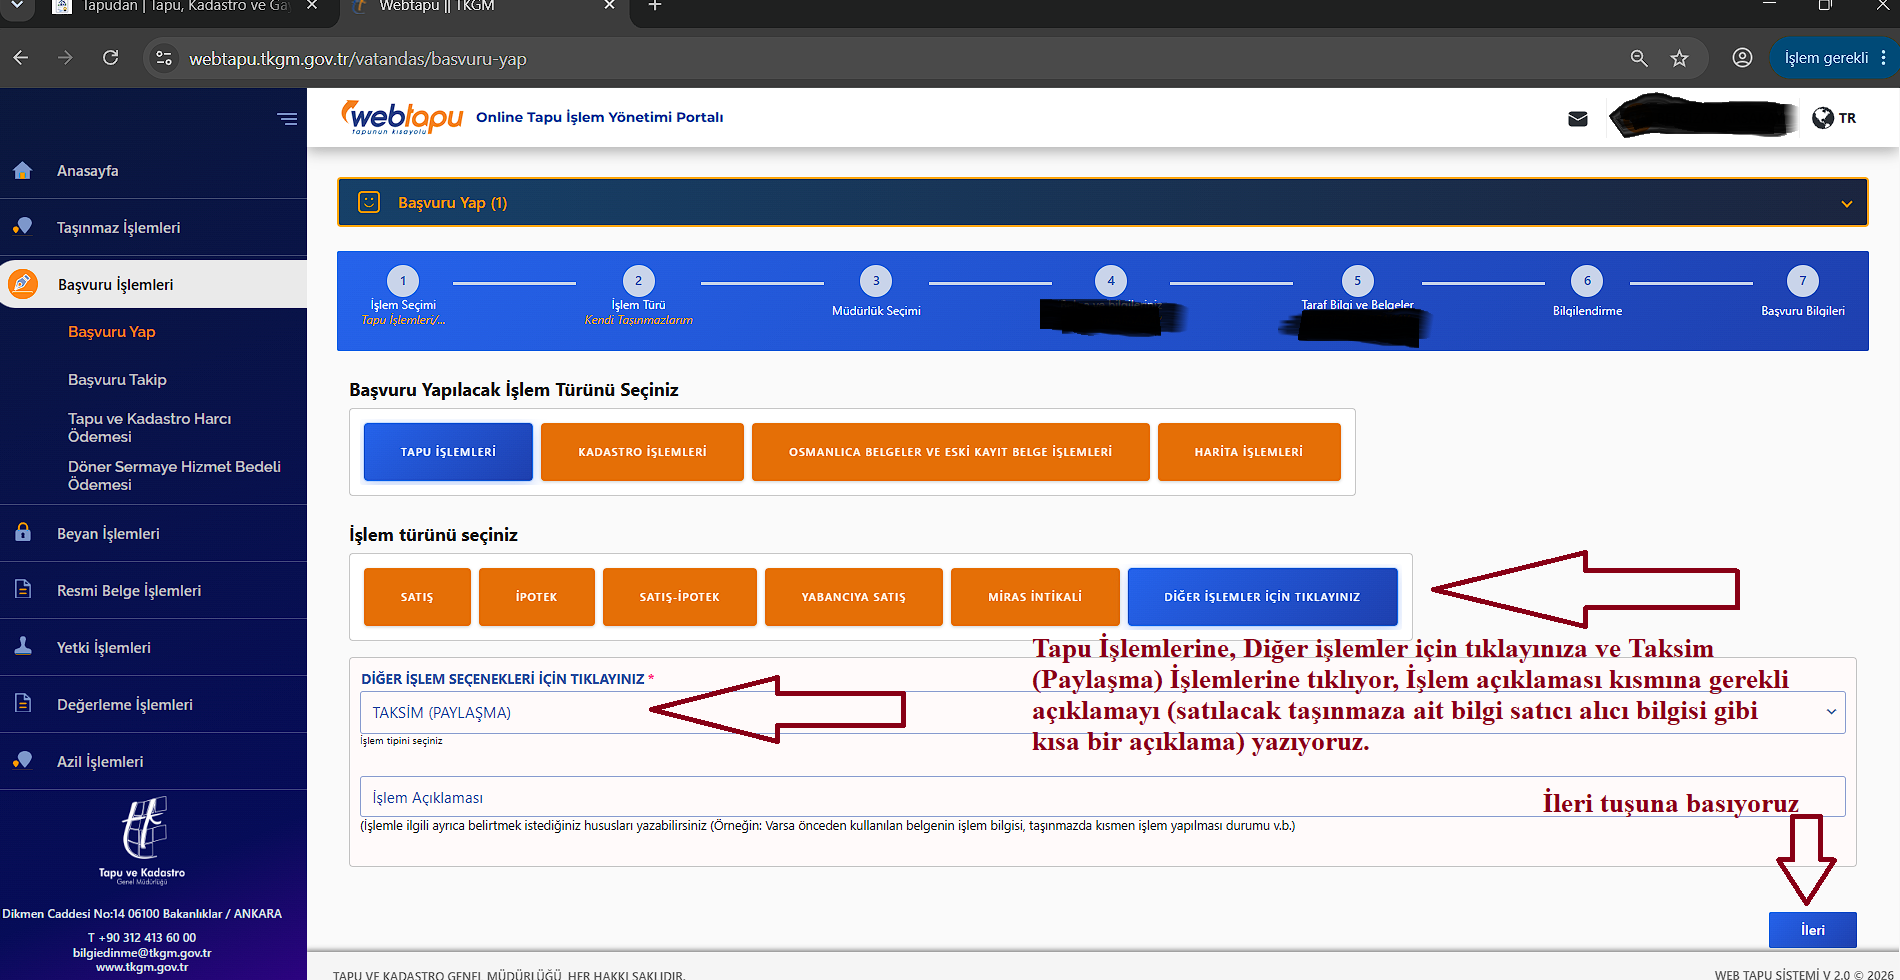Click the Değerleme İşlemleri document icon
Screen dimensions: 1900x980
coord(23,703)
